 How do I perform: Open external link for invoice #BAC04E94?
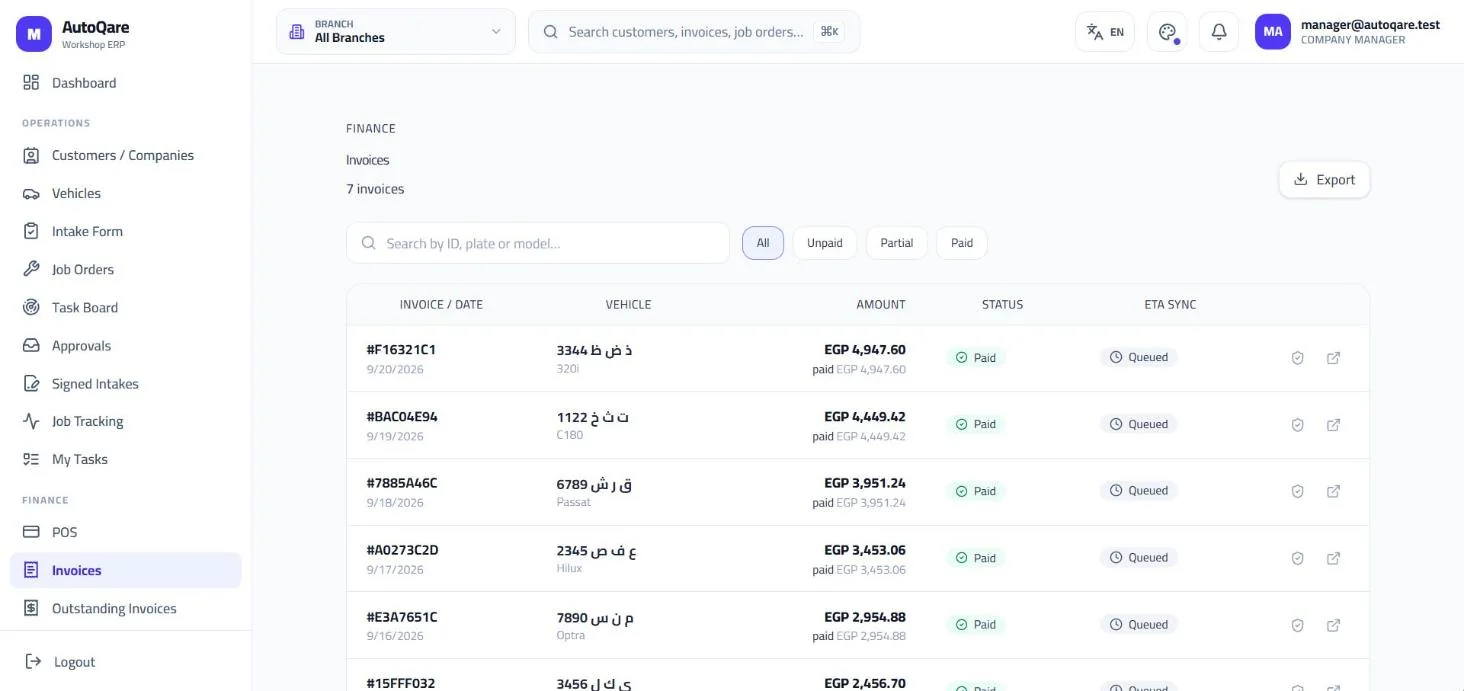(1333, 425)
